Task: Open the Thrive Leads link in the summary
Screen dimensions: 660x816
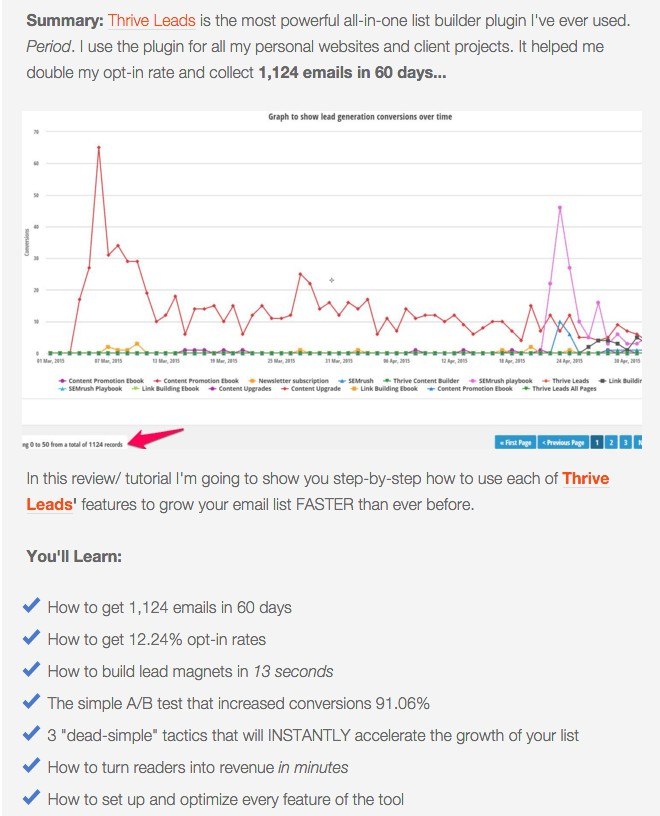Action: tap(151, 21)
